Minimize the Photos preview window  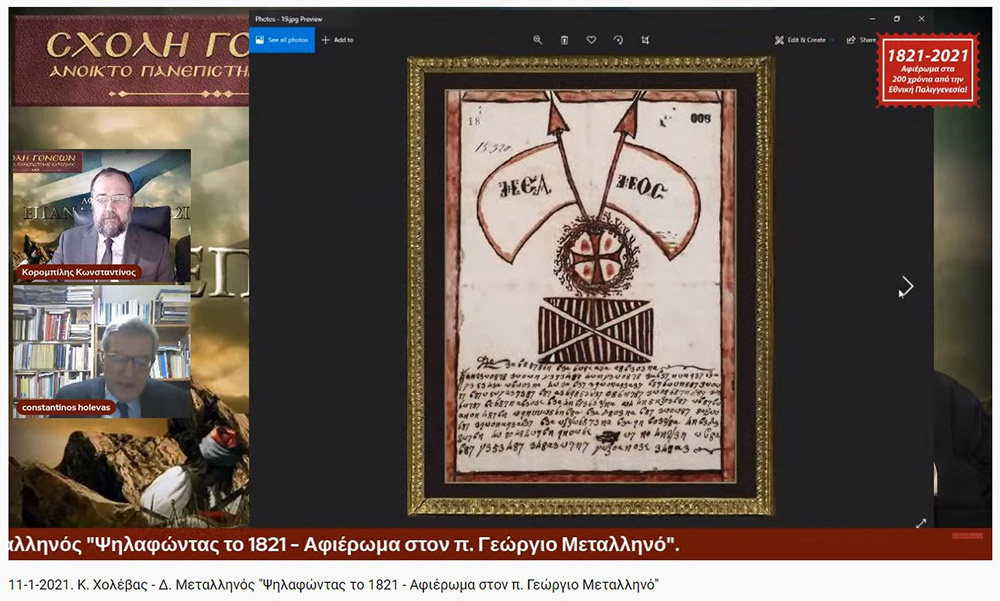[872, 19]
